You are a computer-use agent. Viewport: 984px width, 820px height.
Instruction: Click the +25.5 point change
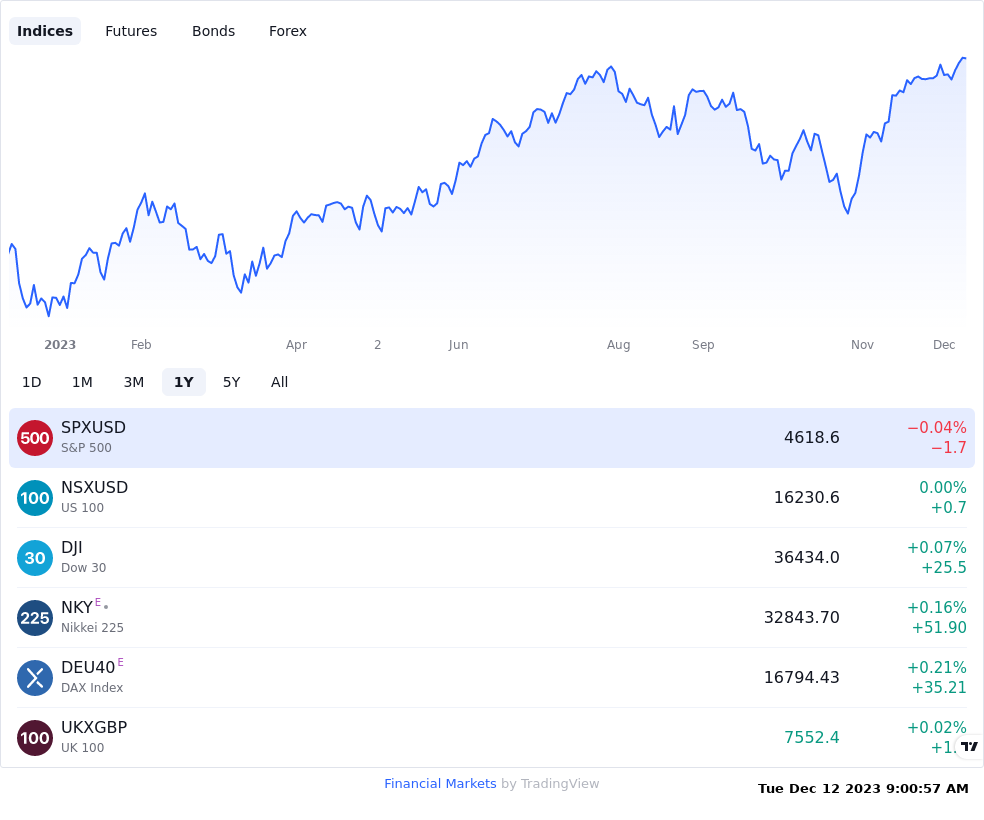coord(944,568)
